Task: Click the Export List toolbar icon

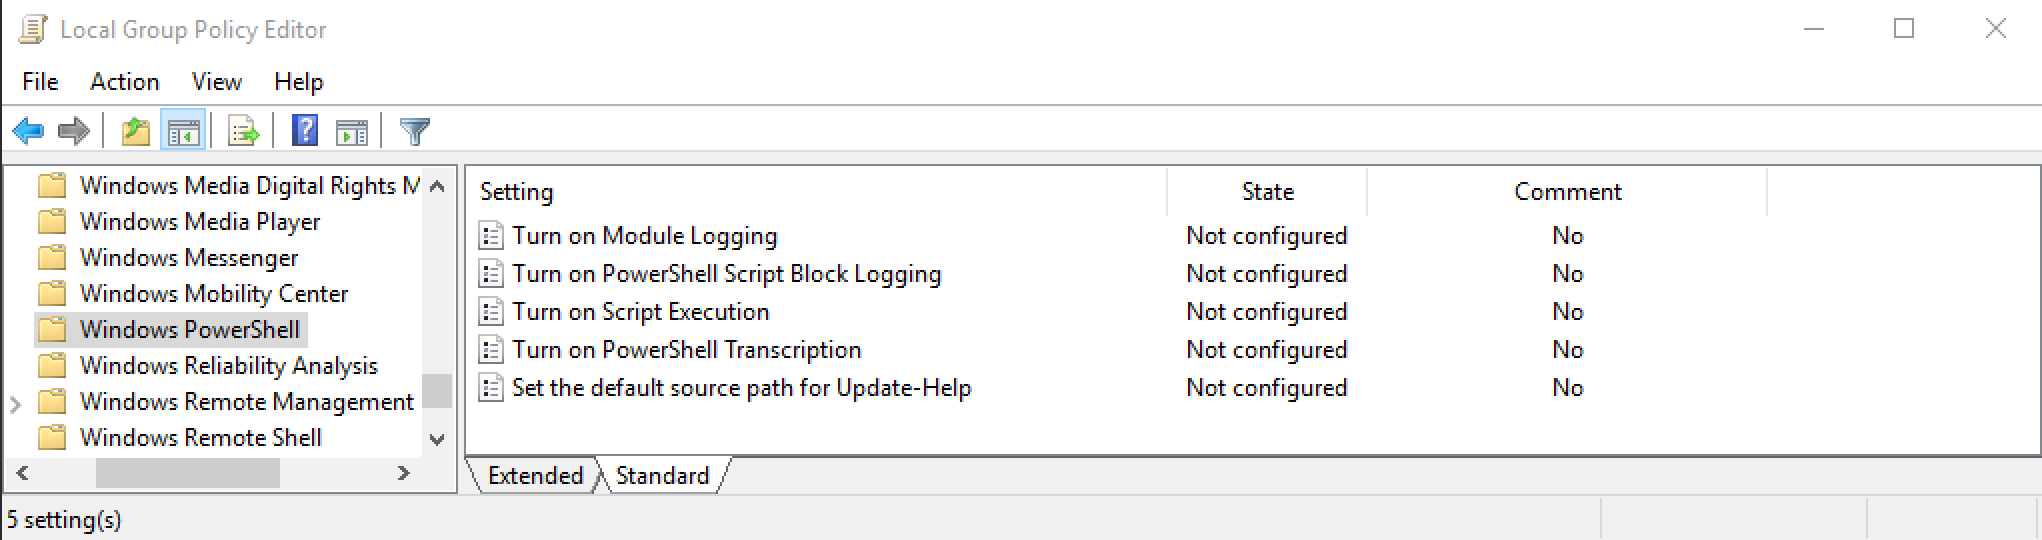Action: point(243,131)
